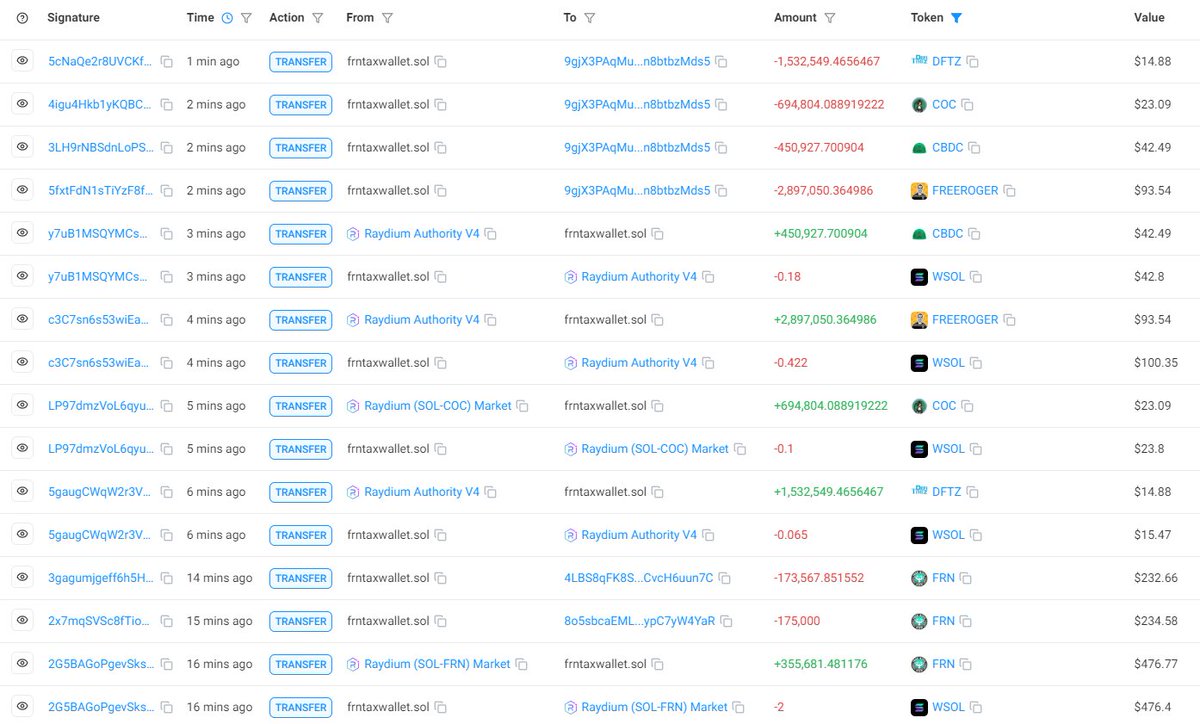Select value $476.77

click(x=1155, y=664)
